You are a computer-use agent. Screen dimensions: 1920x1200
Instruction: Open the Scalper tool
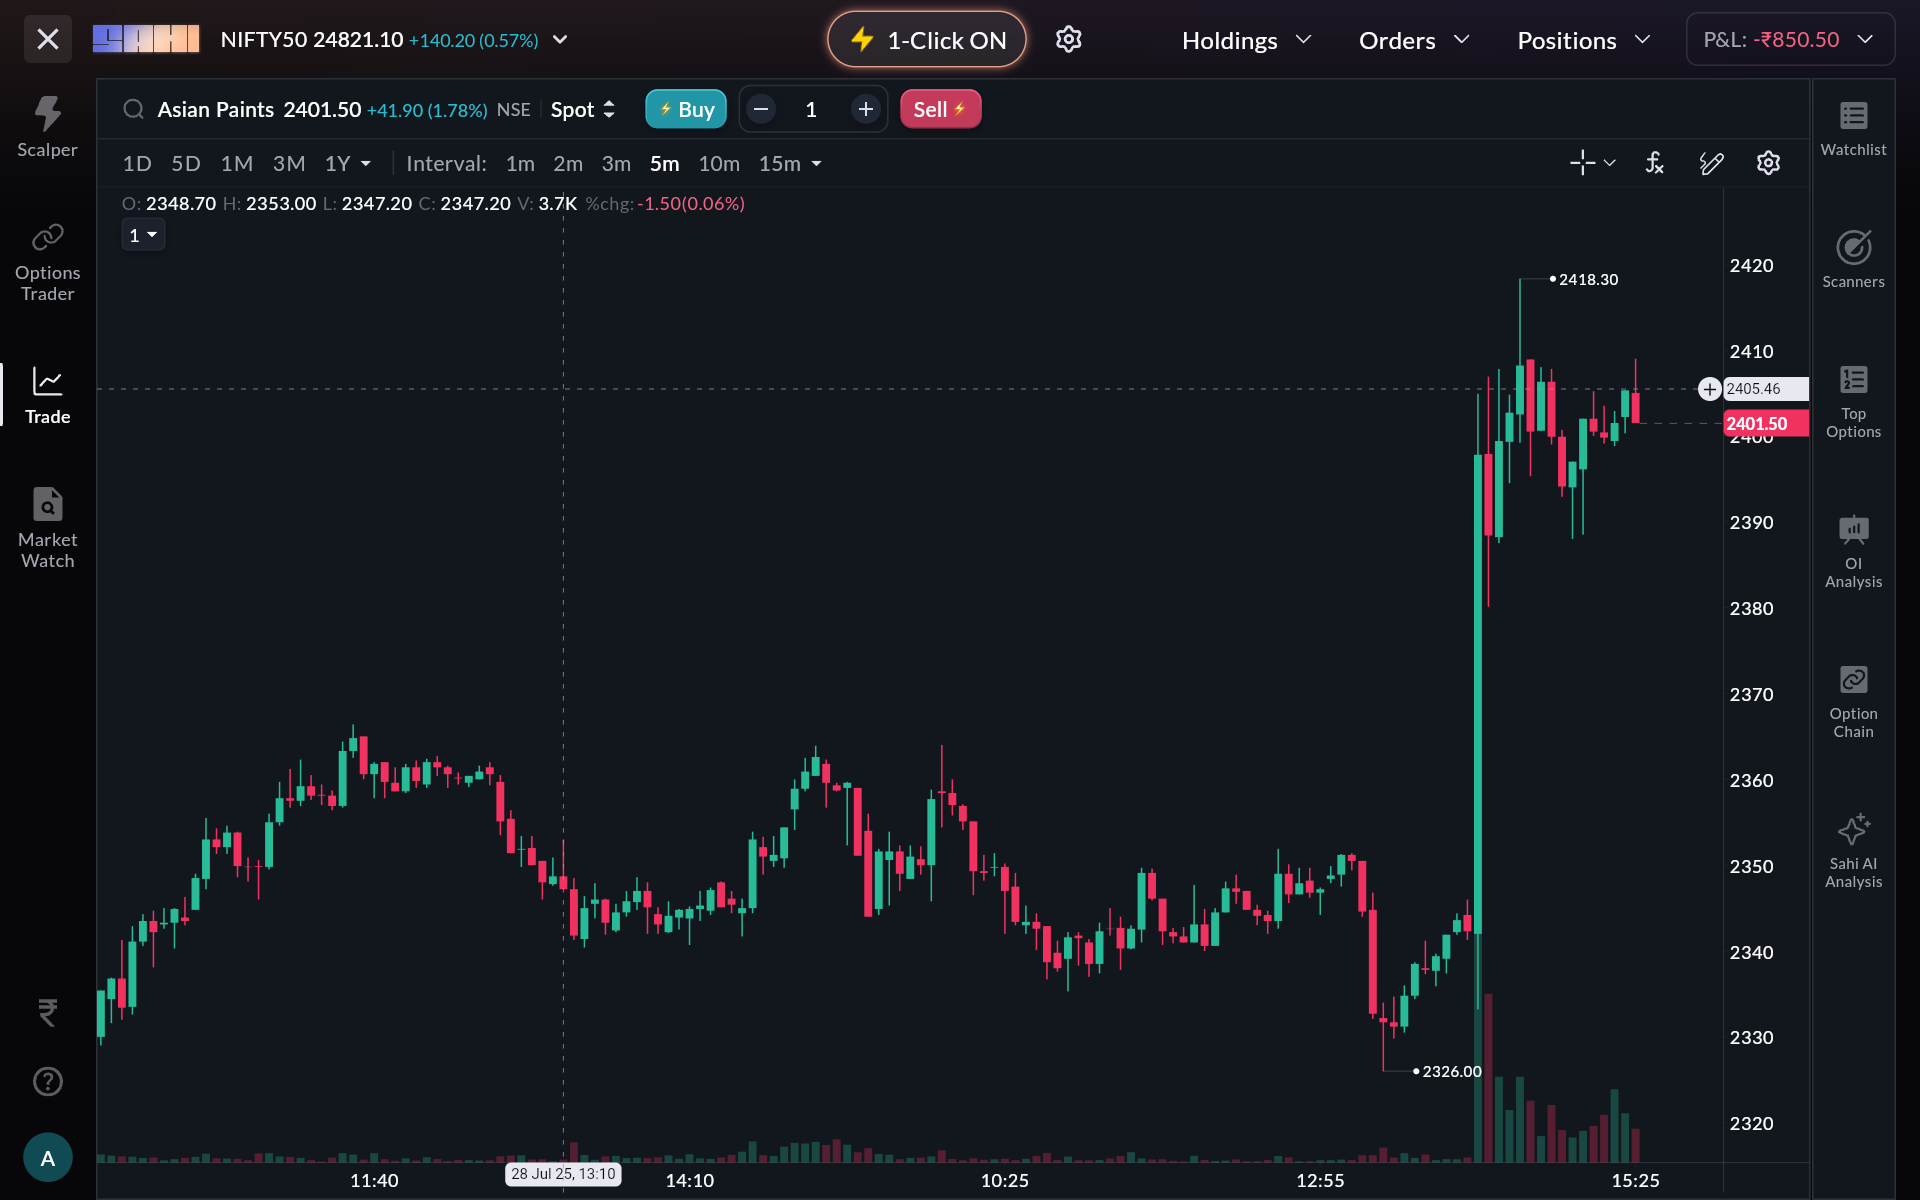point(47,127)
